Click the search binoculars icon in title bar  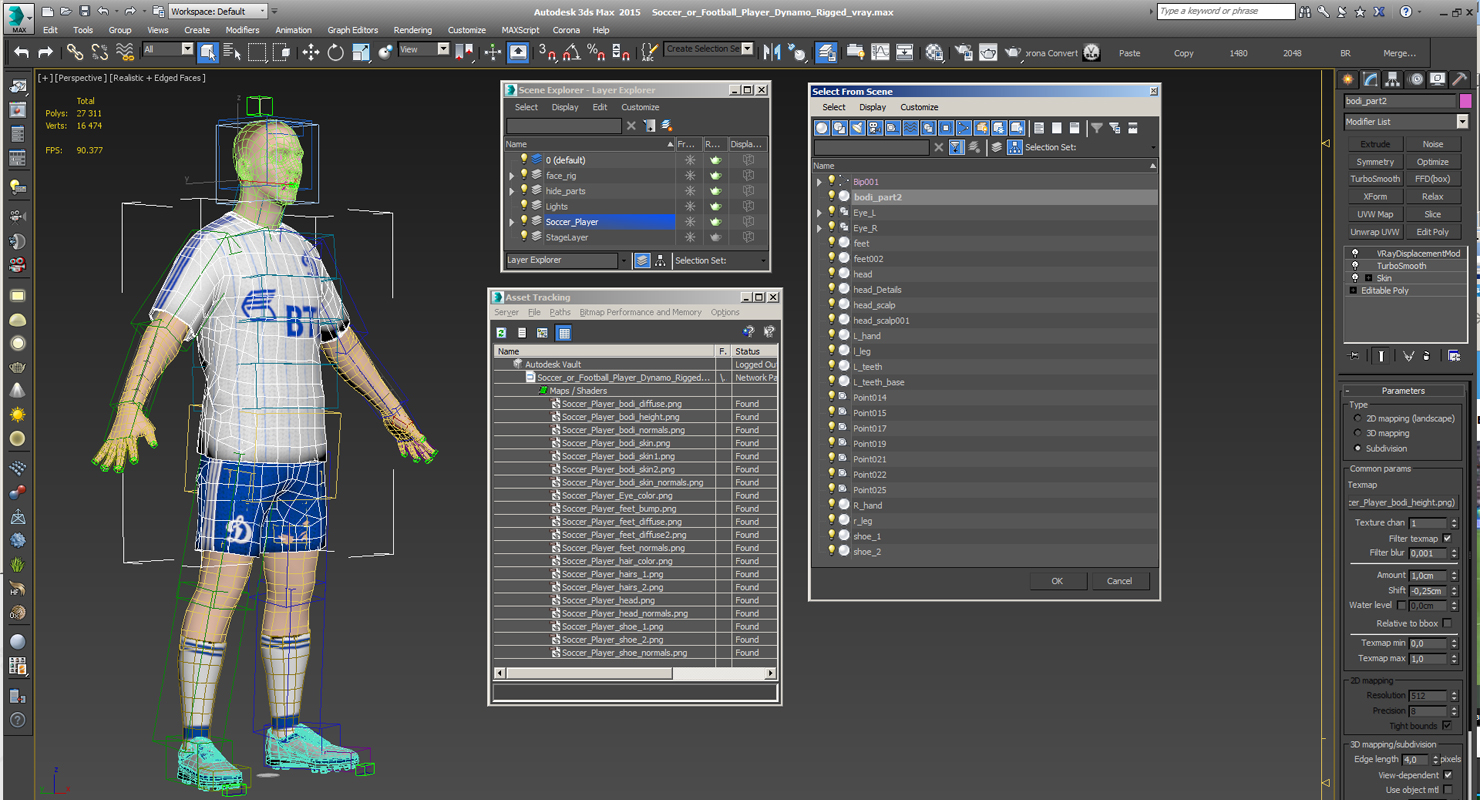pyautogui.click(x=1305, y=12)
